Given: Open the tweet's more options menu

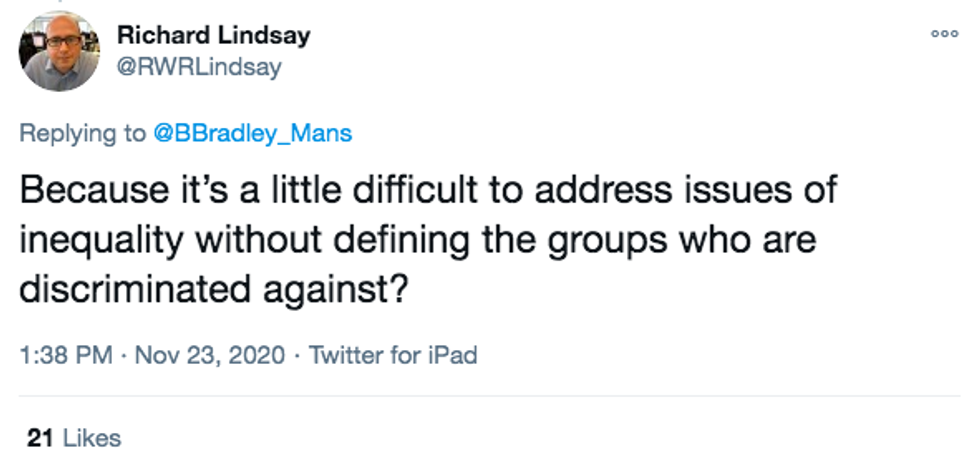Looking at the screenshot, I should (x=943, y=34).
